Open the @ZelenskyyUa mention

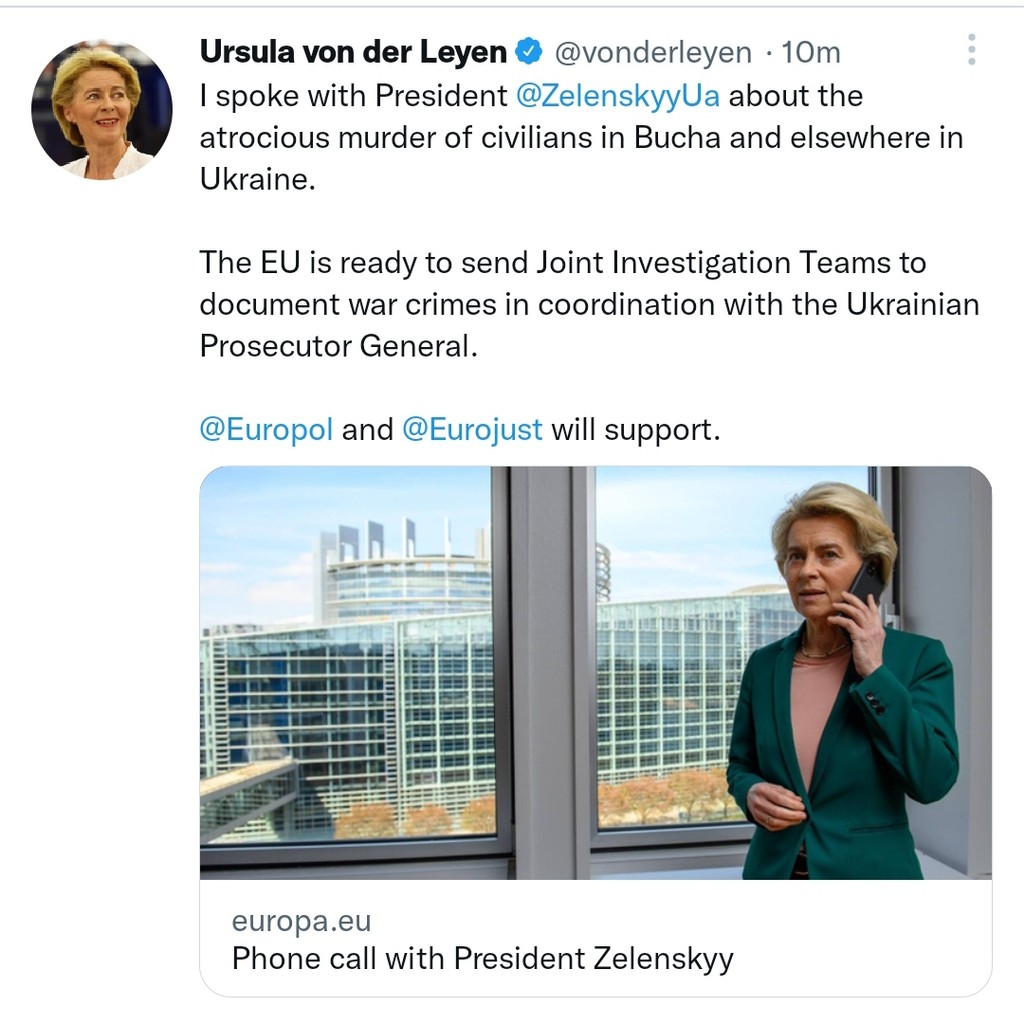pyautogui.click(x=618, y=96)
